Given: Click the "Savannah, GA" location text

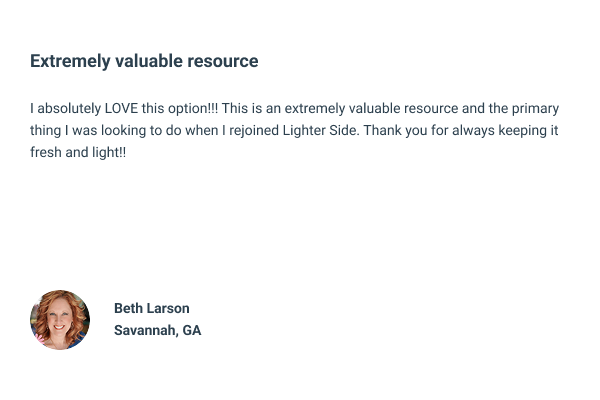Looking at the screenshot, I should click(157, 330).
